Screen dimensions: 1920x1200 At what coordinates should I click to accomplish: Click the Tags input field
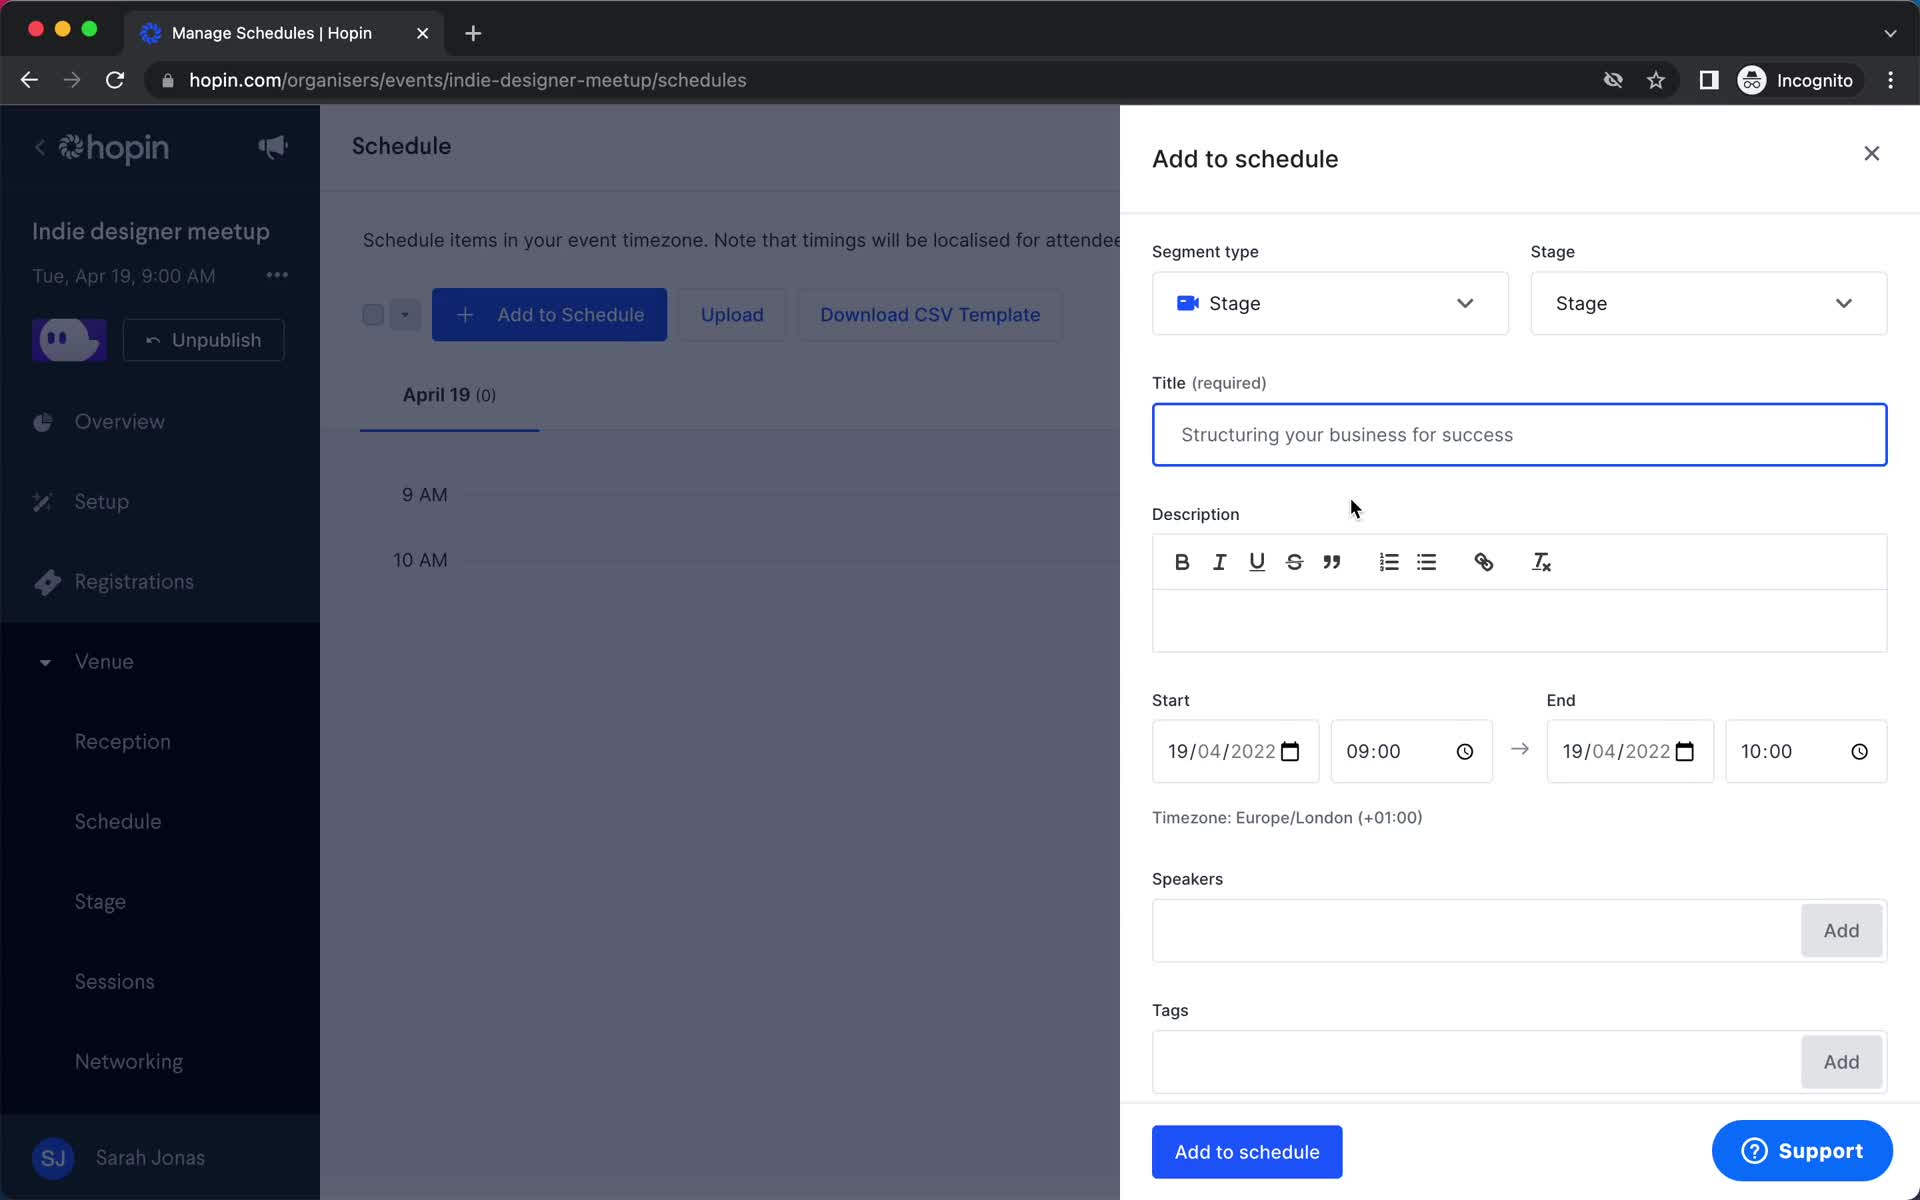click(1477, 1062)
